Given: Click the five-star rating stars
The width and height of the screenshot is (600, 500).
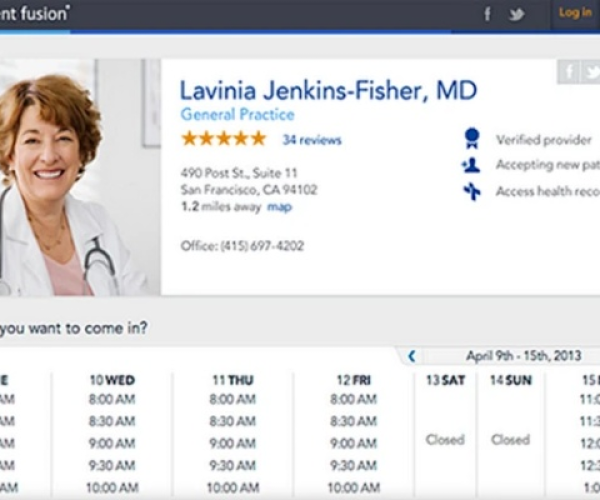Looking at the screenshot, I should click(x=223, y=139).
